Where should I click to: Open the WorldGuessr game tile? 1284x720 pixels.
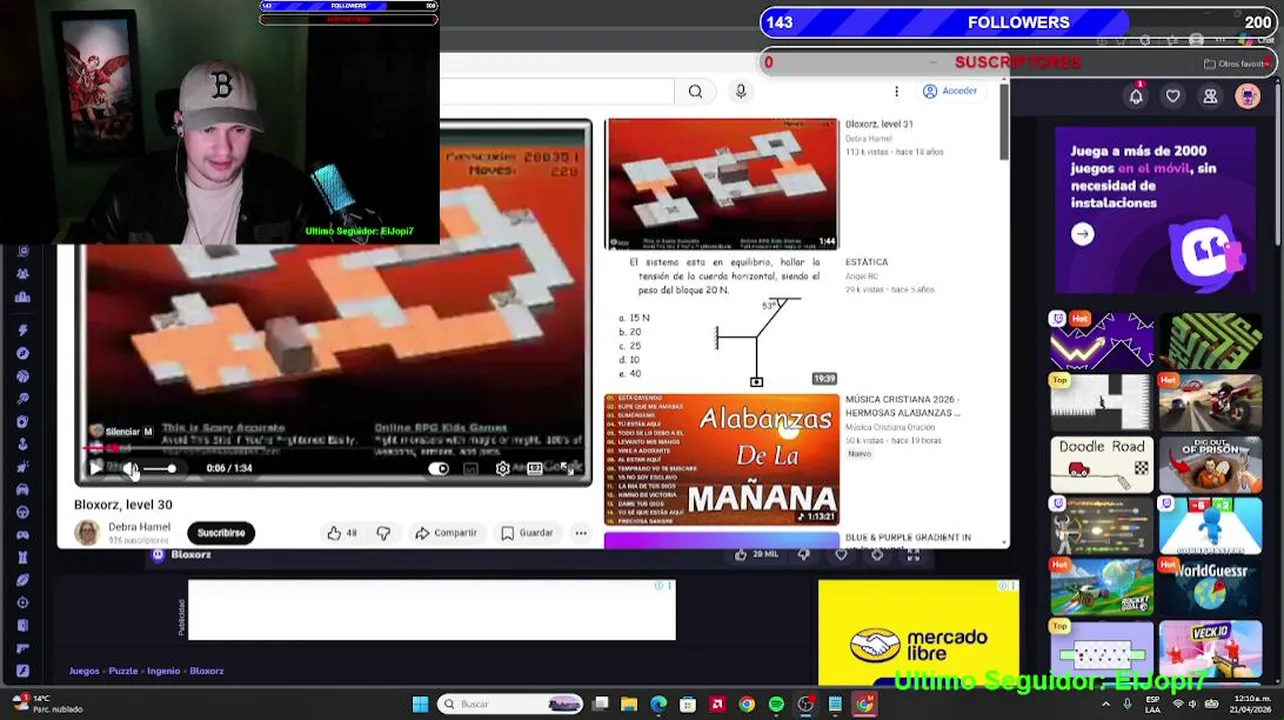[x=1210, y=589]
